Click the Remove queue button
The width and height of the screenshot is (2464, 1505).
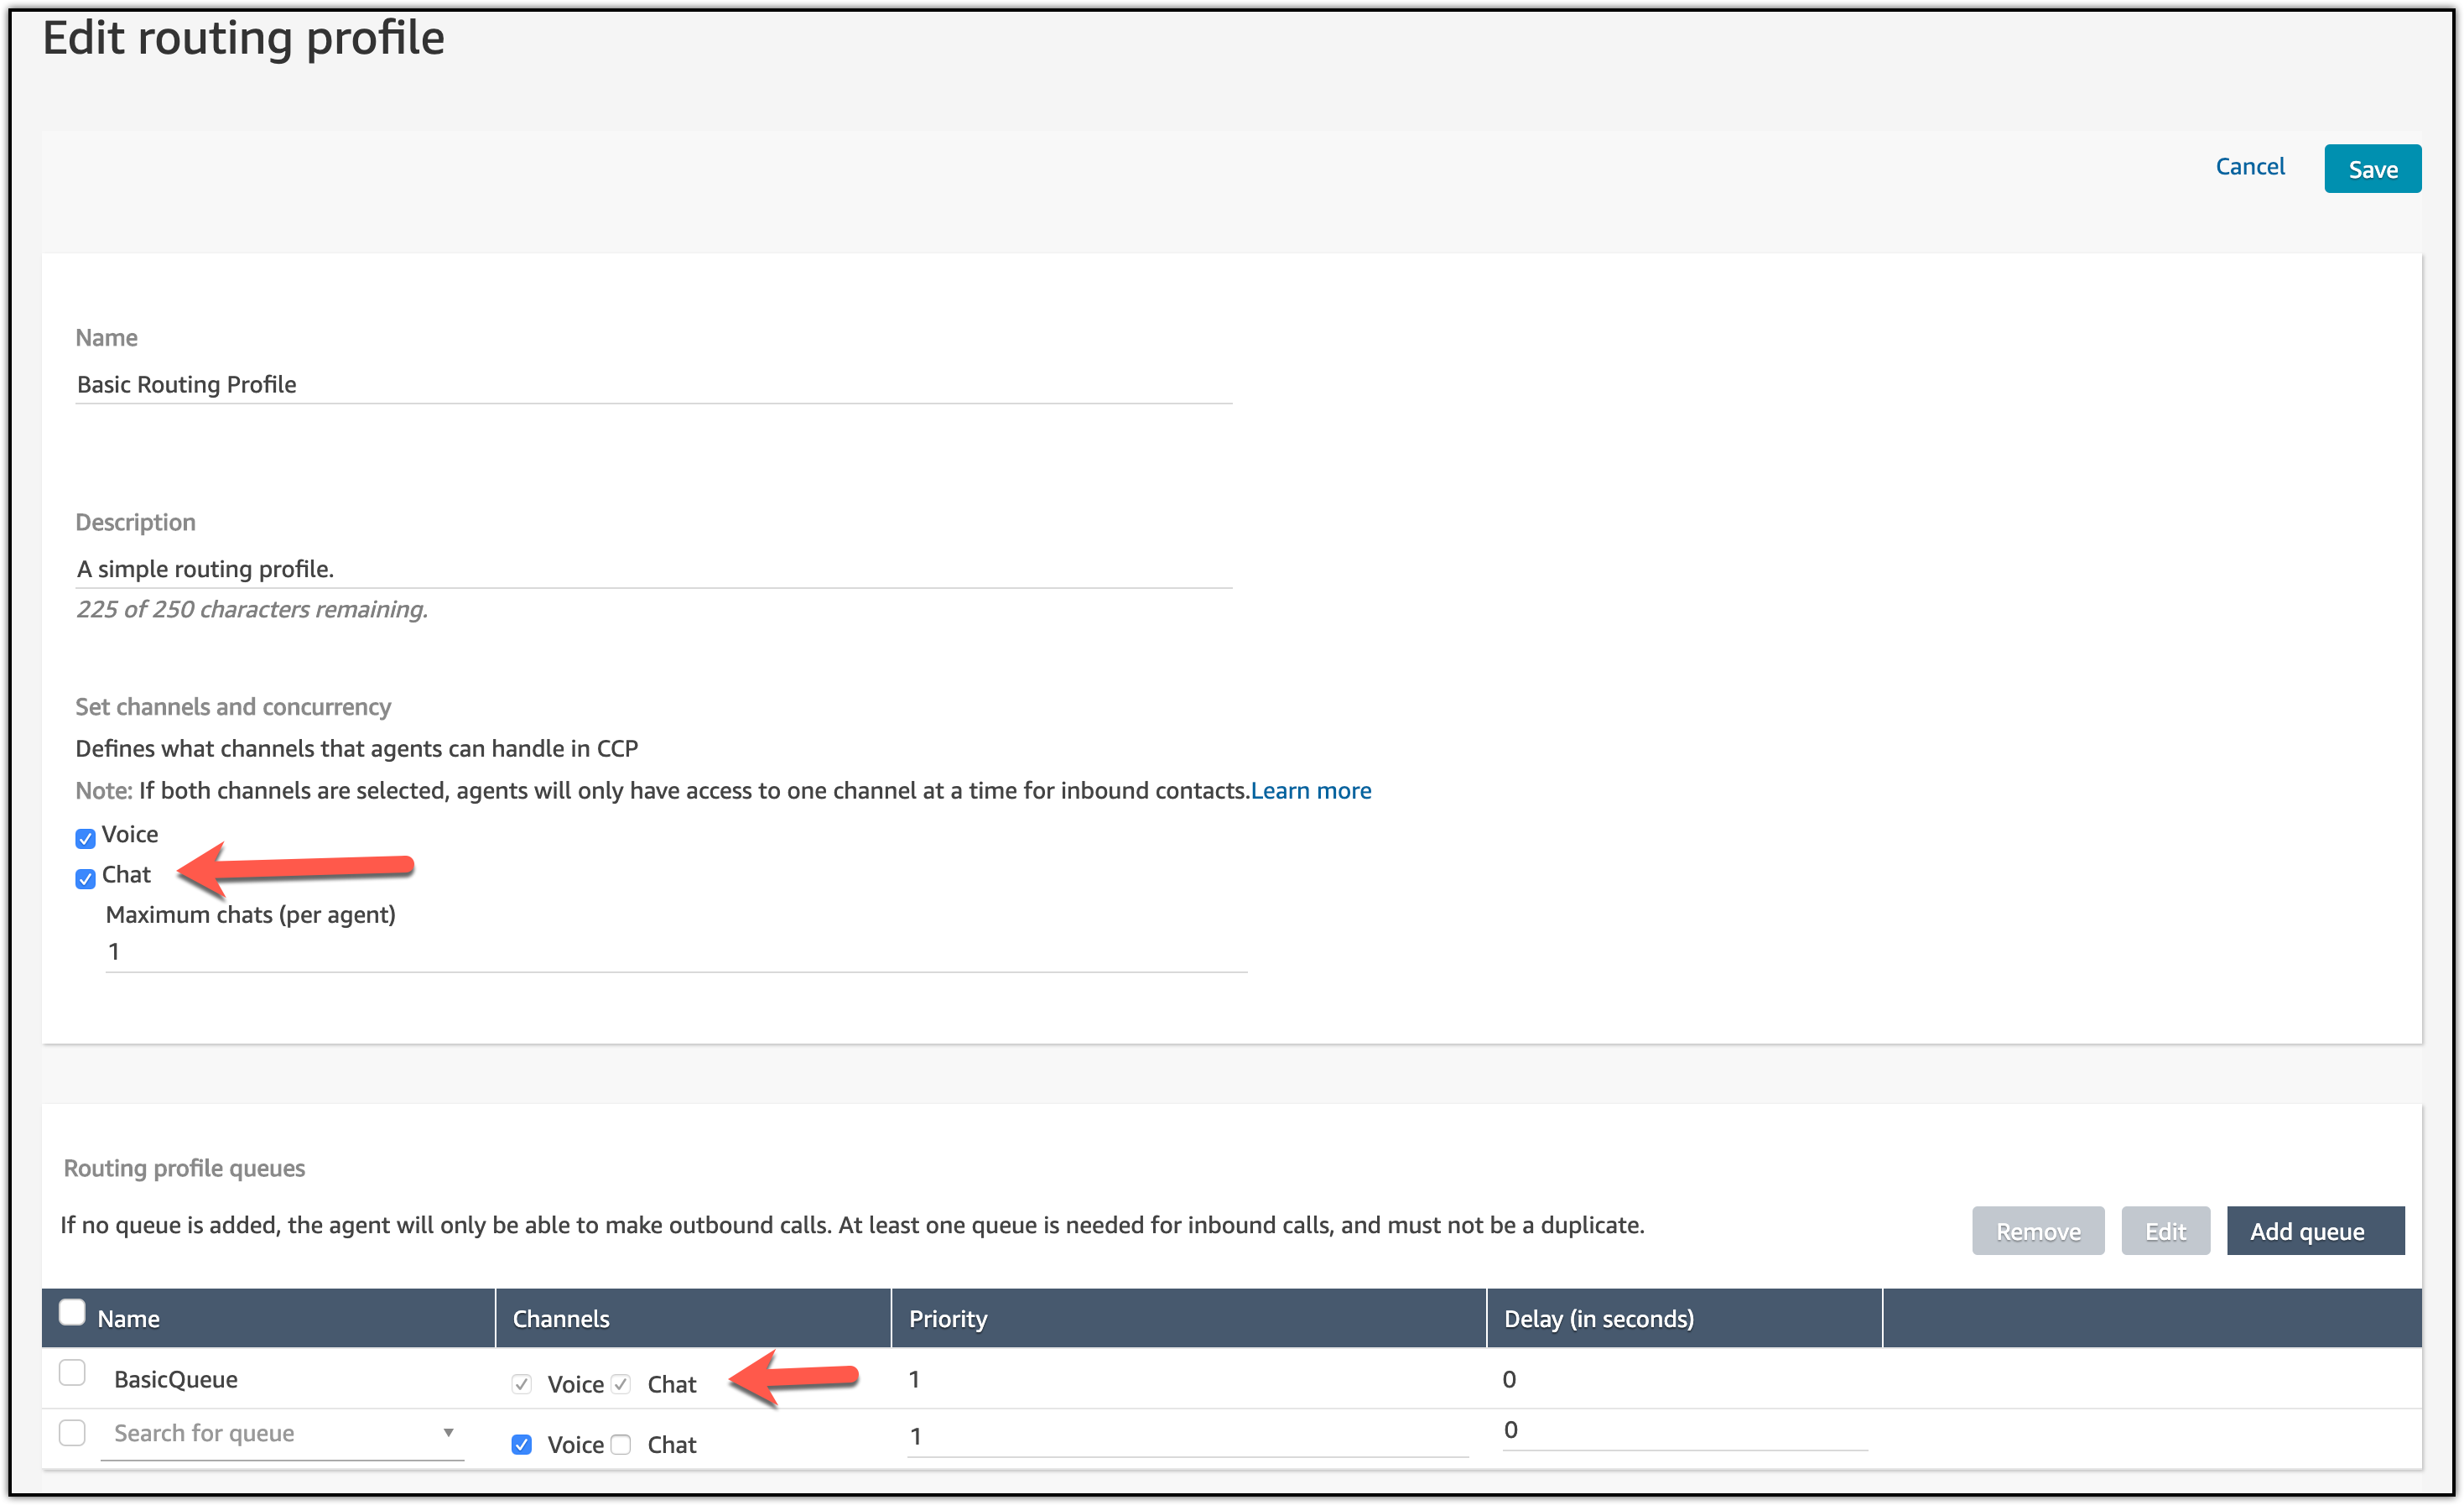point(2037,1231)
